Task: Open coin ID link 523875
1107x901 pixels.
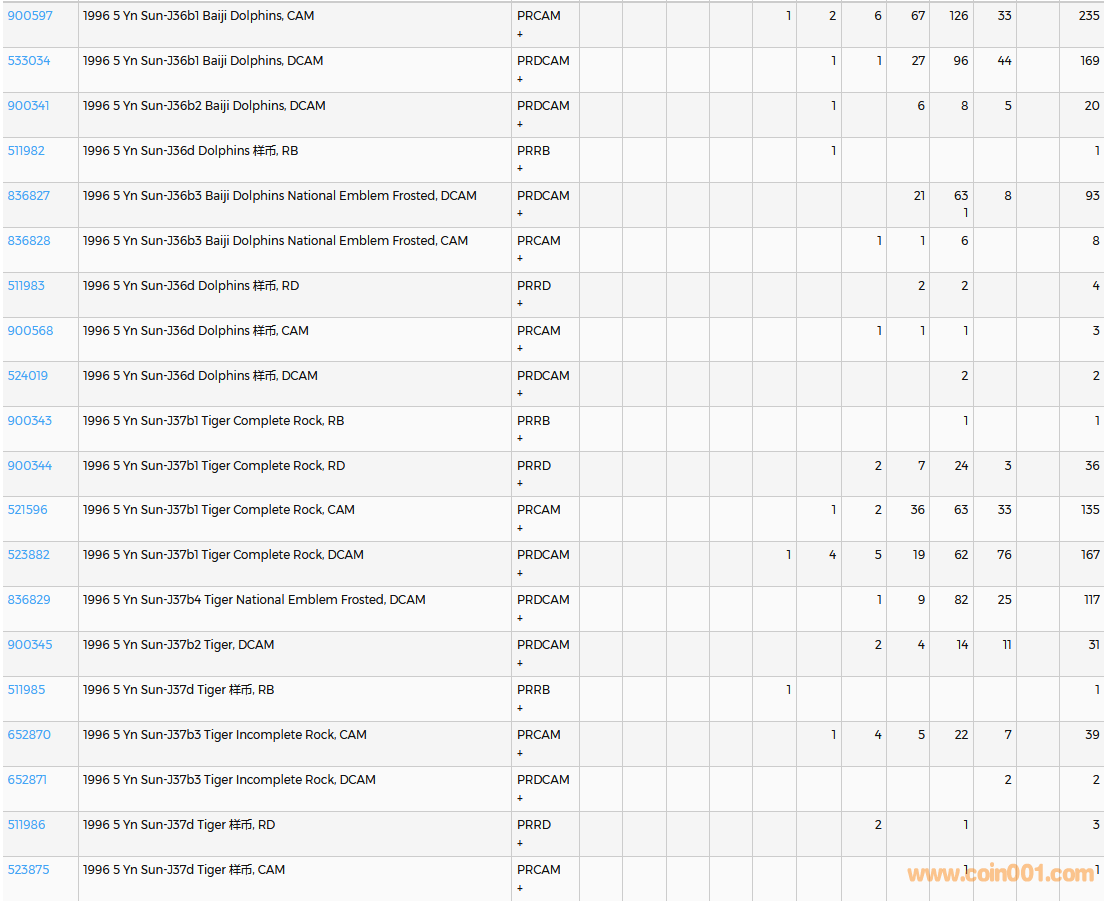Action: [x=28, y=870]
